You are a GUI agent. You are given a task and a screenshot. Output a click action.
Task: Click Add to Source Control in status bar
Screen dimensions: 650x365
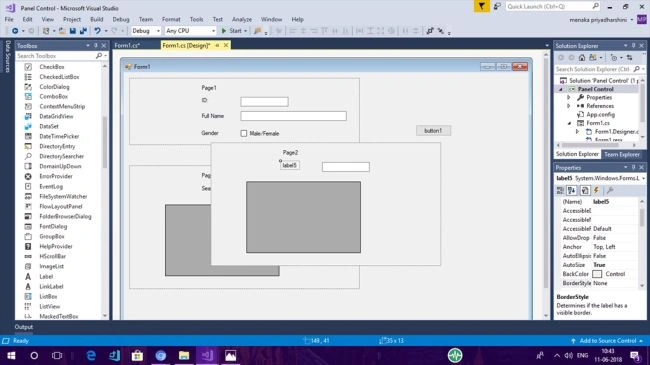point(607,341)
